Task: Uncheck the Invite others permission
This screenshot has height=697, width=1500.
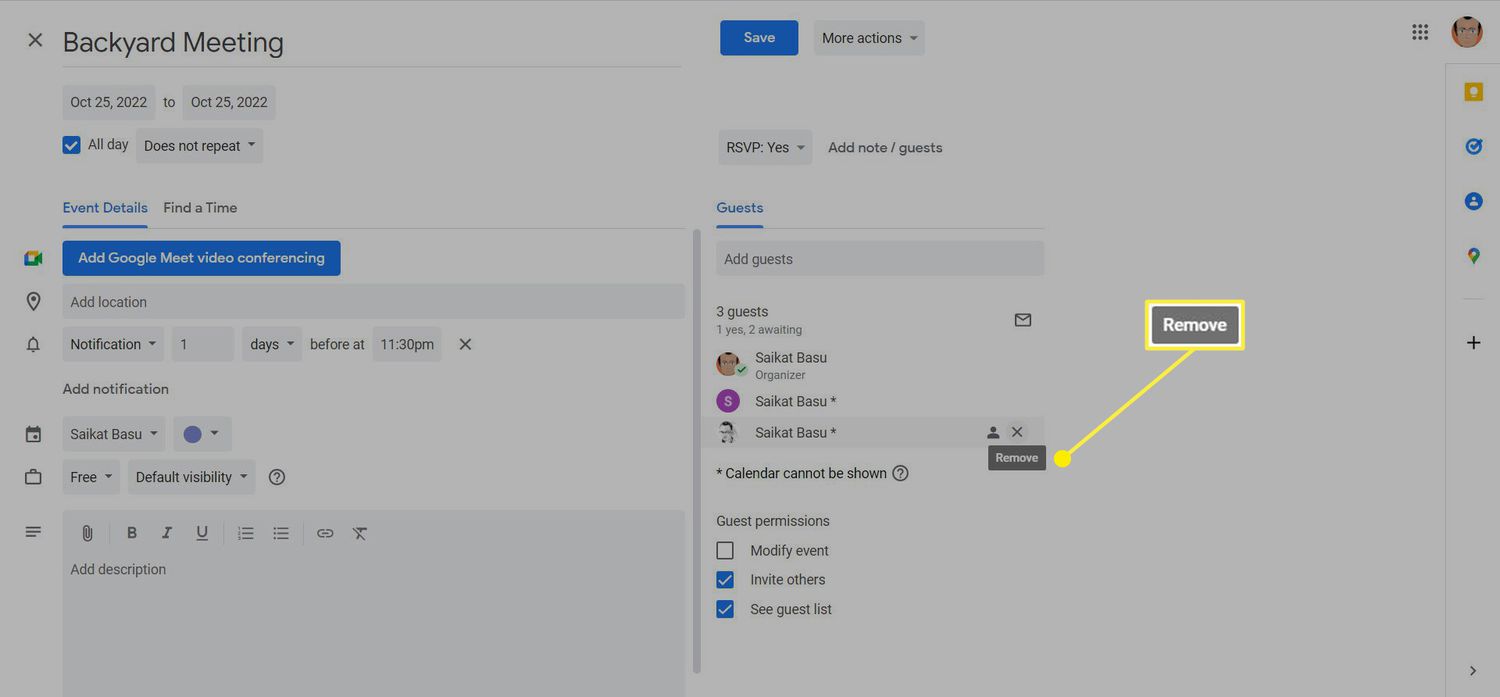Action: click(x=725, y=580)
